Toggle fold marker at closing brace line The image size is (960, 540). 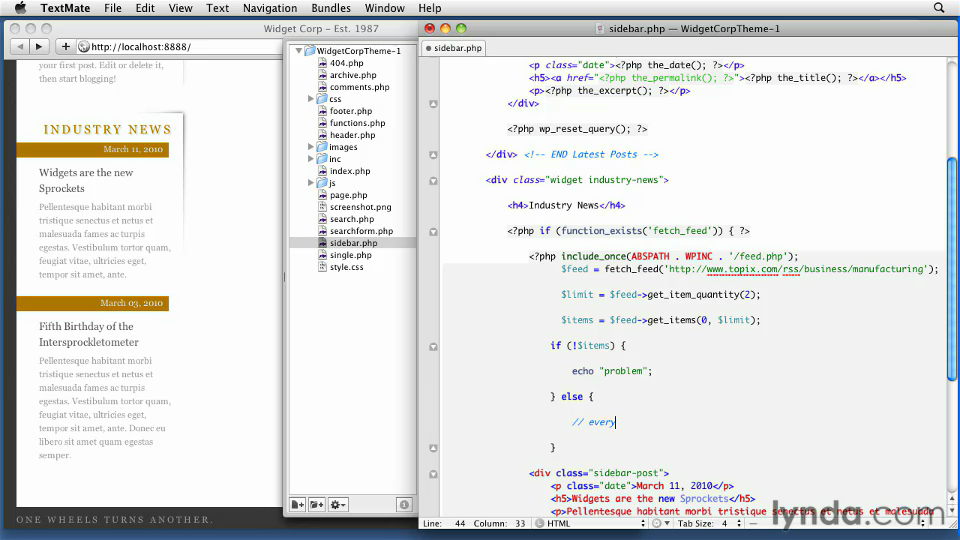point(433,448)
